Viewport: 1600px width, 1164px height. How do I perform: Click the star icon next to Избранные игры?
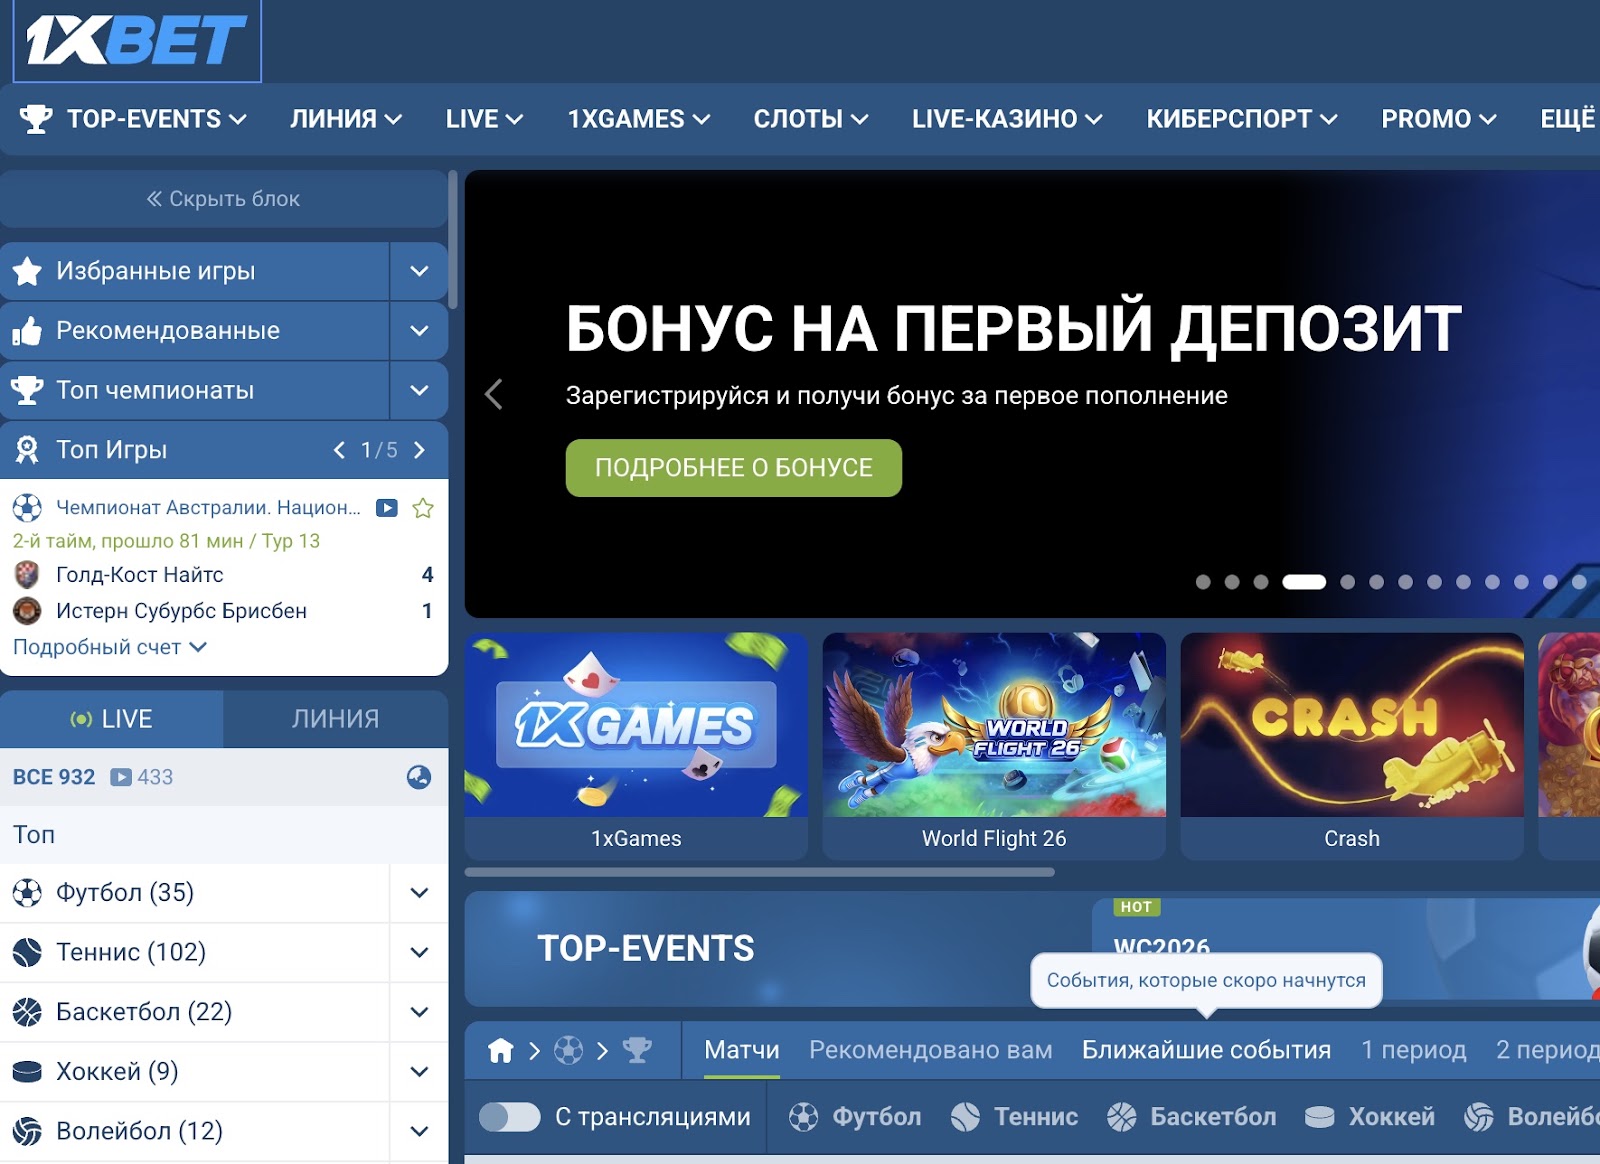pyautogui.click(x=27, y=271)
